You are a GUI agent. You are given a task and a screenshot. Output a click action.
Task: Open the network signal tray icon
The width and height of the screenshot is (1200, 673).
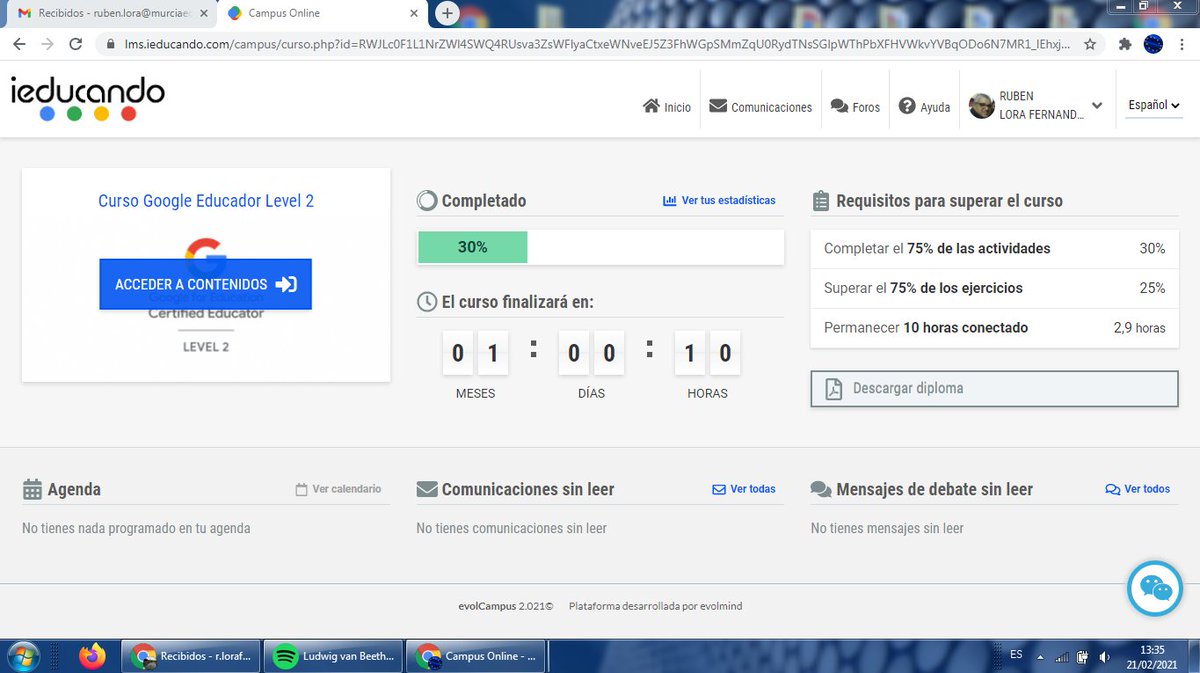click(x=1063, y=657)
